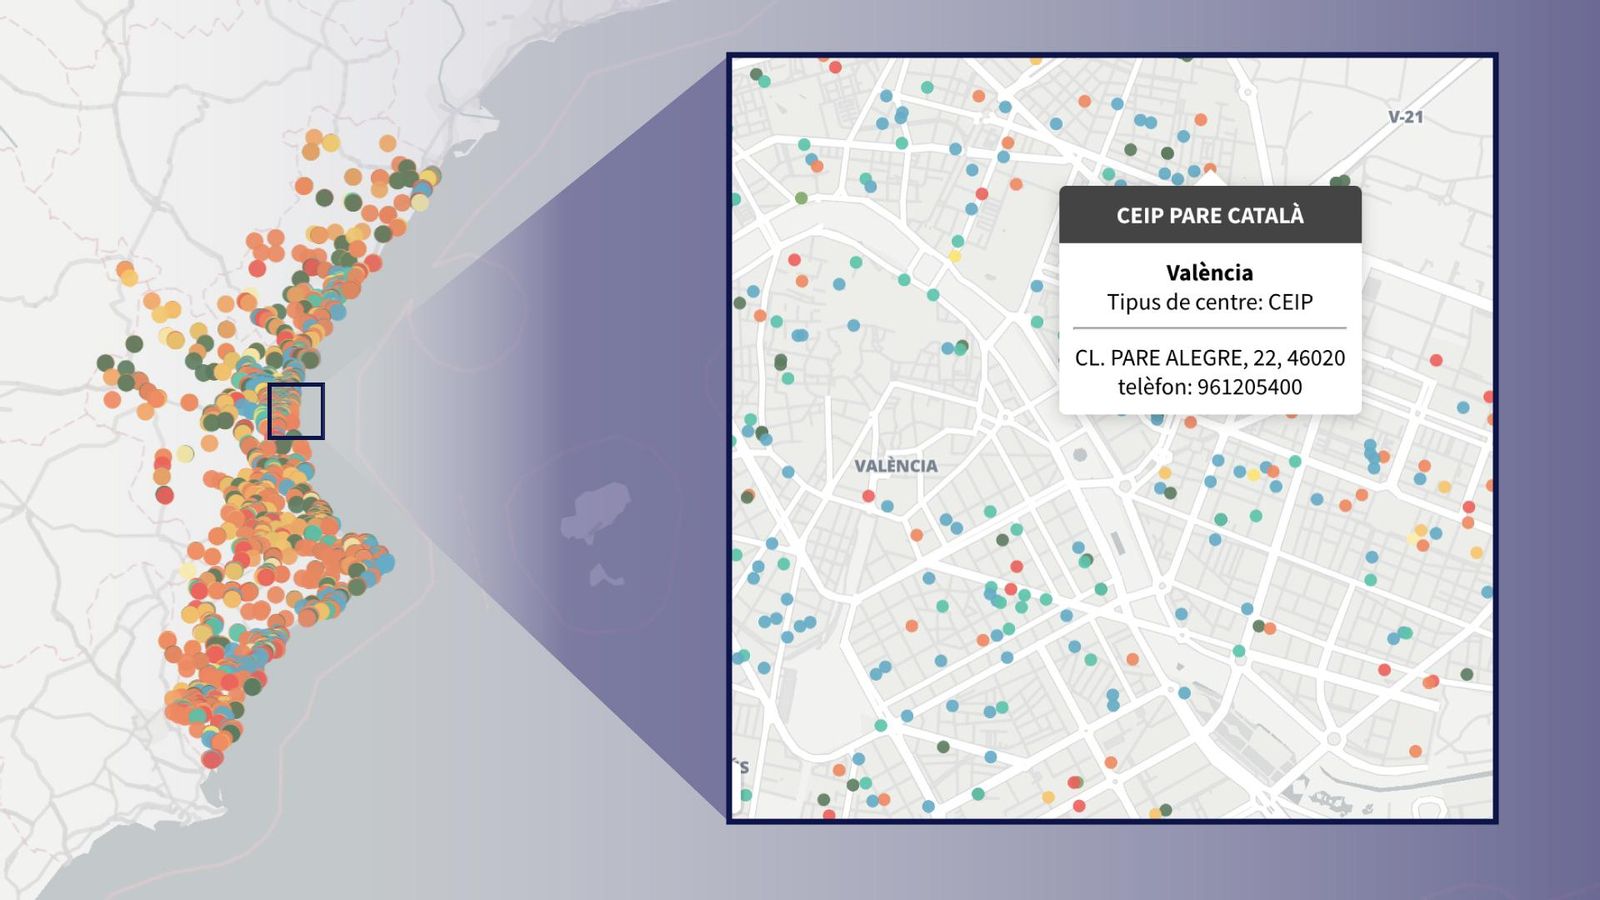This screenshot has width=1600, height=900.
Task: Click the bold València text in tooltip
Action: point(1209,272)
